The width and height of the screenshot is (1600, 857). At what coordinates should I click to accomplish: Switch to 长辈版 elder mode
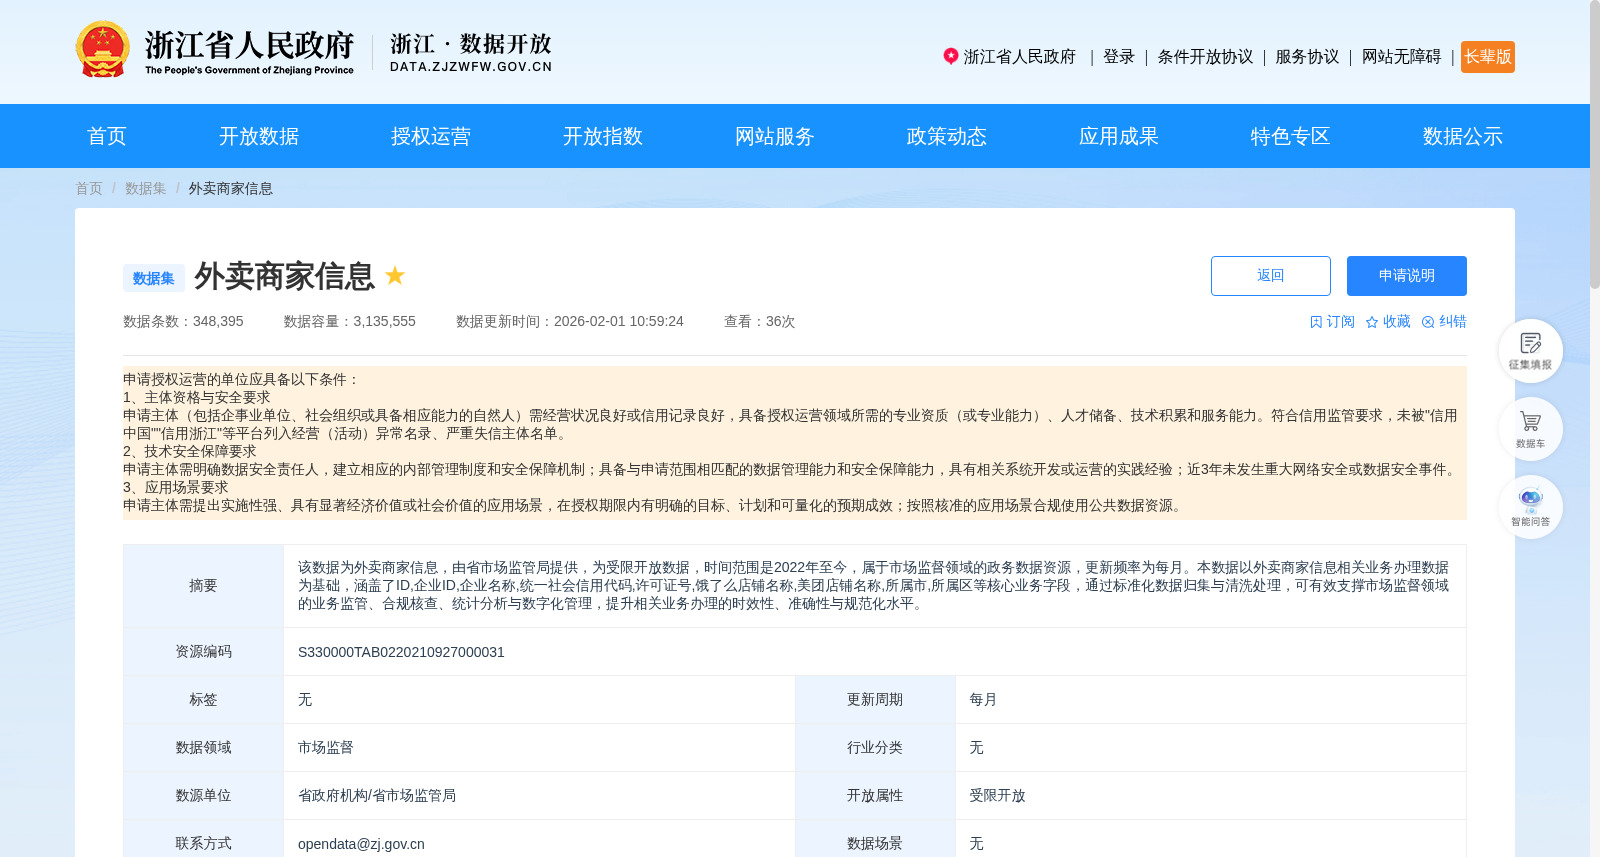pyautogui.click(x=1488, y=57)
